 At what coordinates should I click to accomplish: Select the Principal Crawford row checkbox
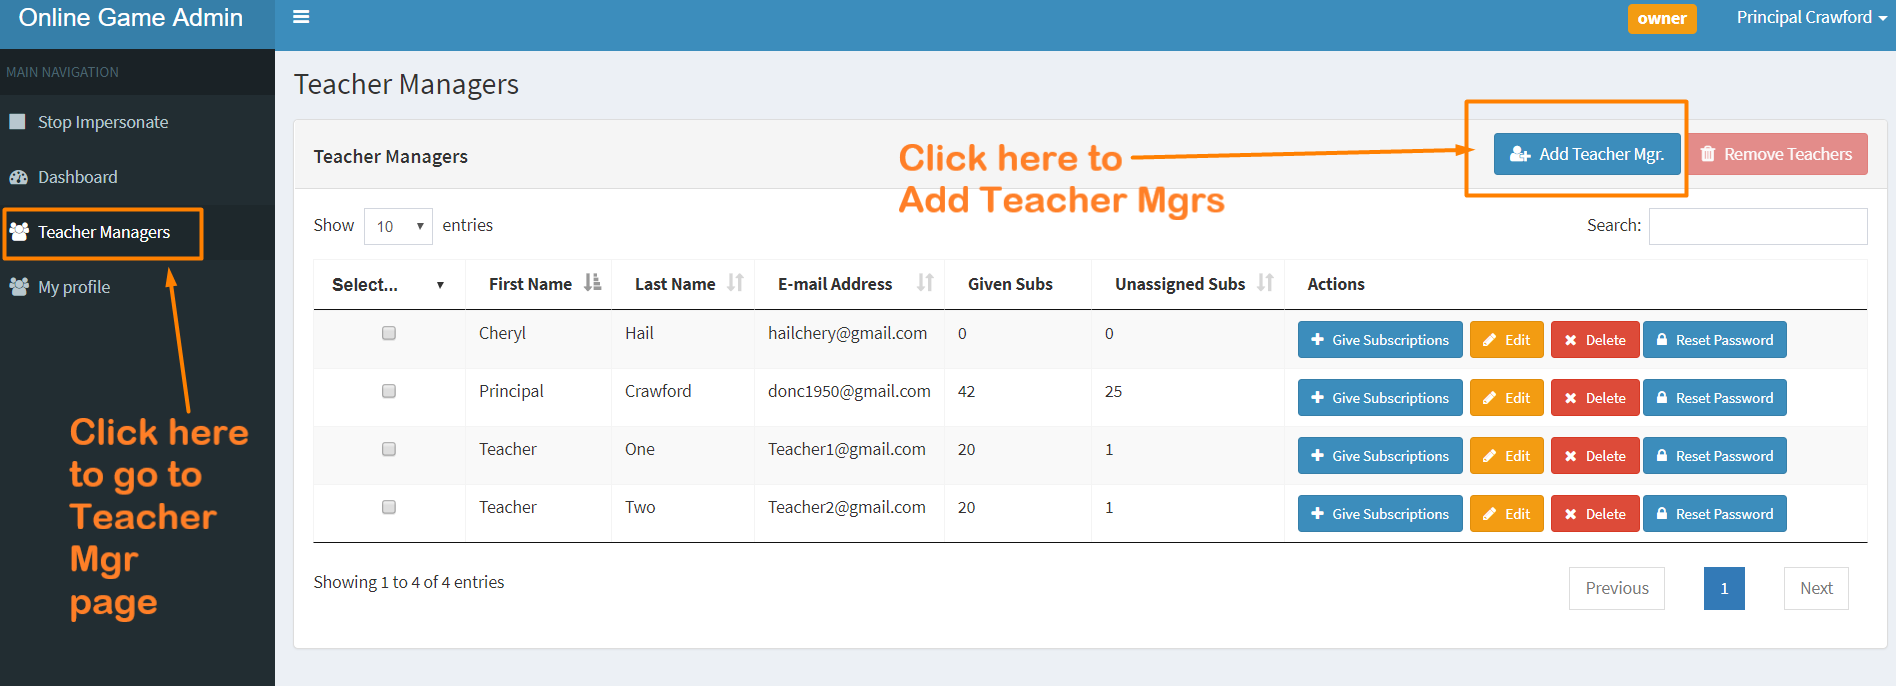click(x=389, y=391)
